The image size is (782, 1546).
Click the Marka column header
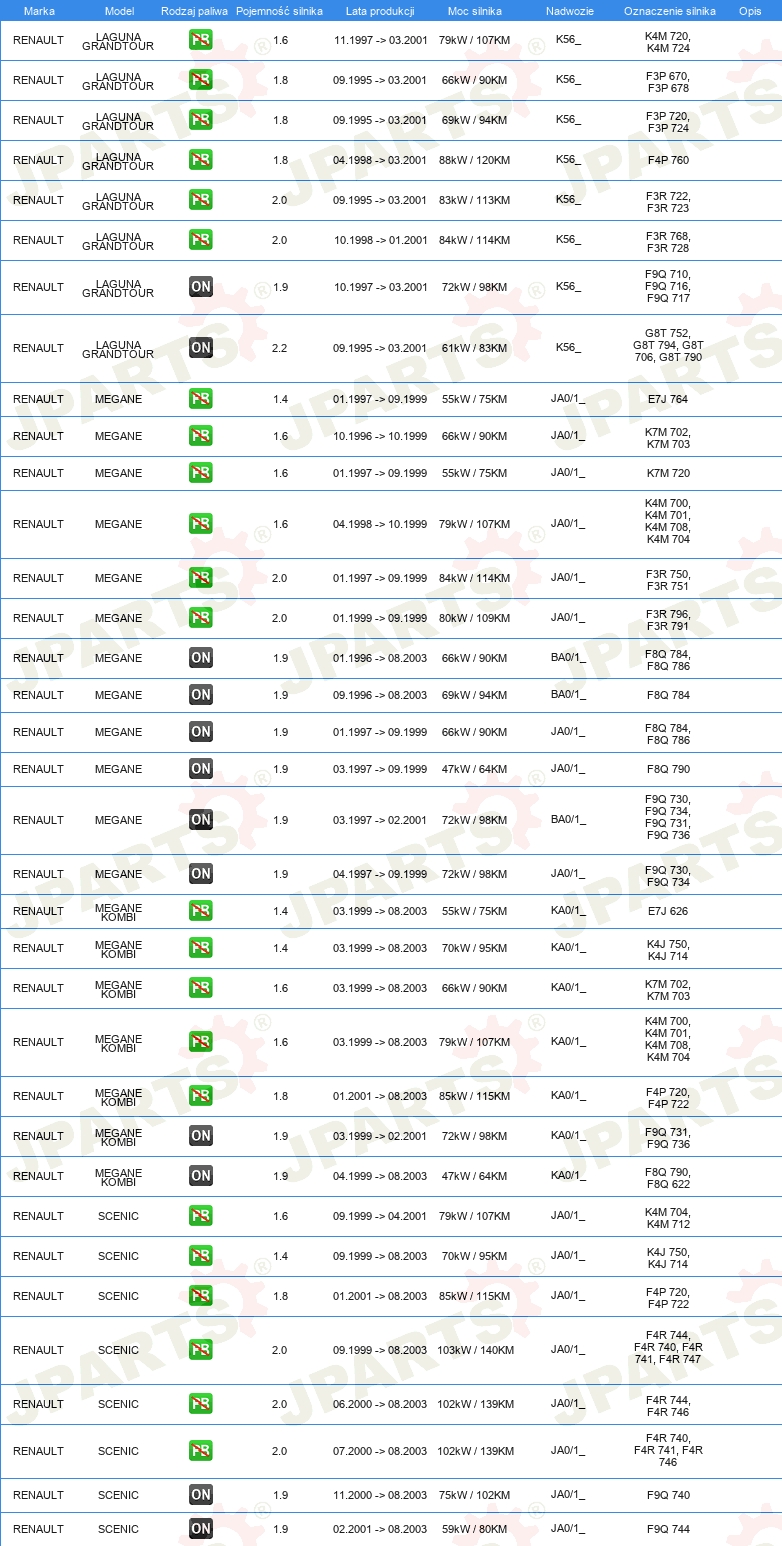pos(39,10)
